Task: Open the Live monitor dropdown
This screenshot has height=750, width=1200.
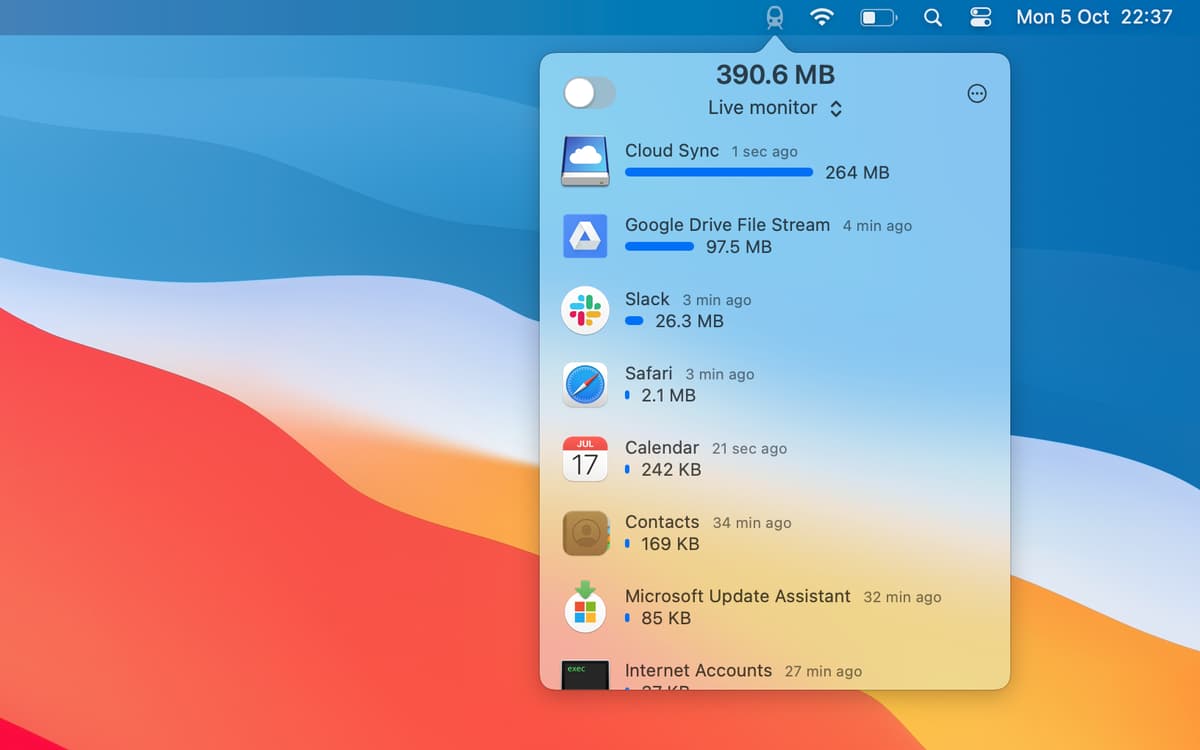Action: pyautogui.click(x=775, y=108)
